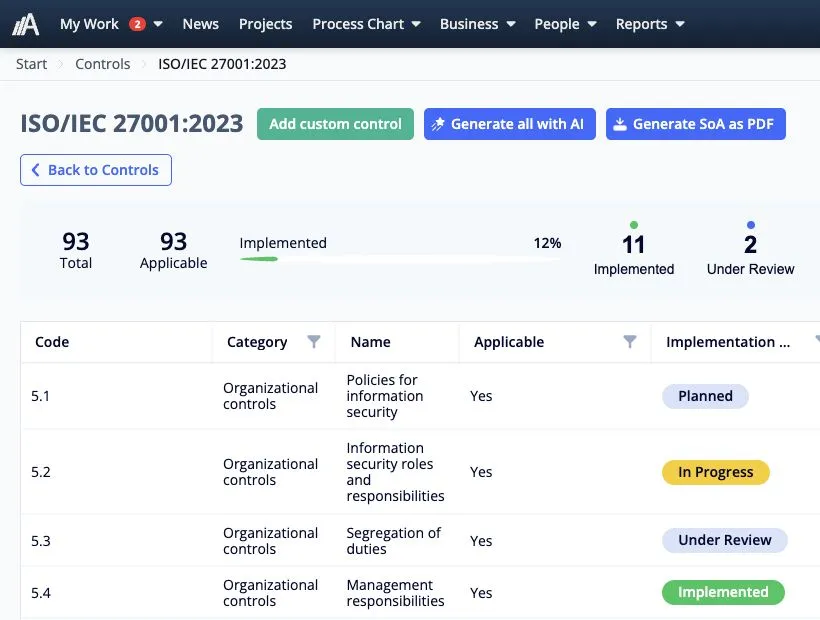
Task: Filter the Category column
Action: coord(314,341)
